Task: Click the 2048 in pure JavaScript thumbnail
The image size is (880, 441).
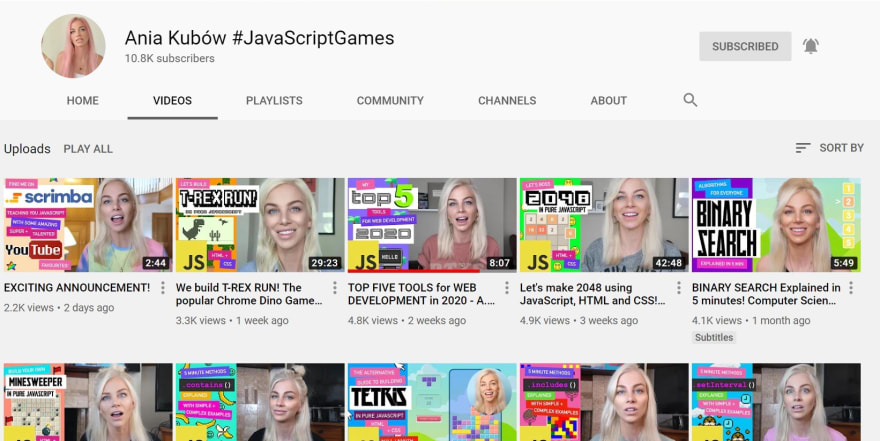Action: pyautogui.click(x=604, y=225)
